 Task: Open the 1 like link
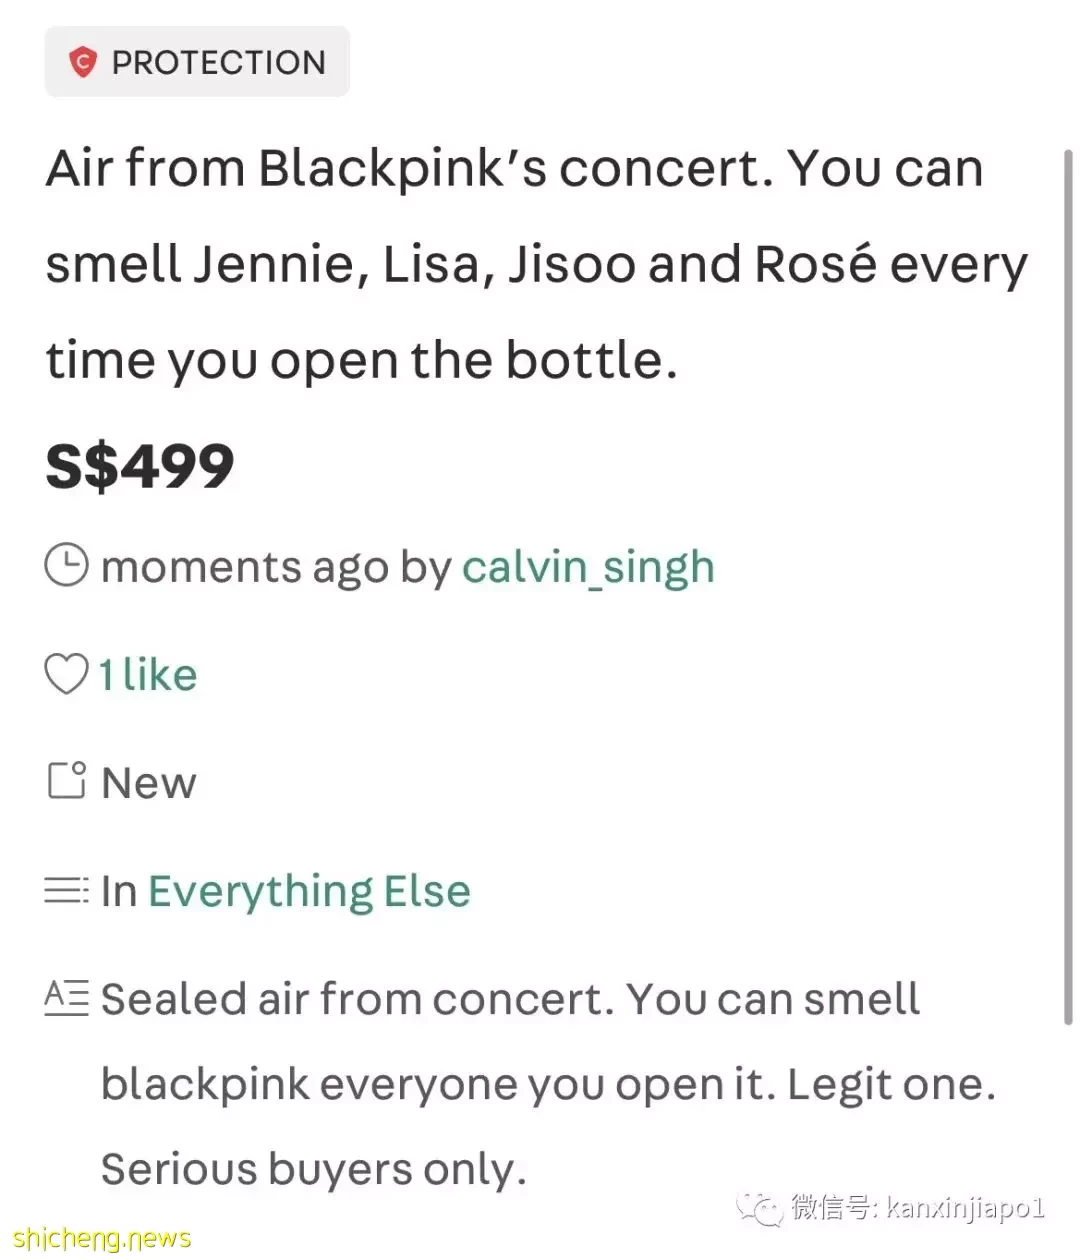click(x=147, y=675)
